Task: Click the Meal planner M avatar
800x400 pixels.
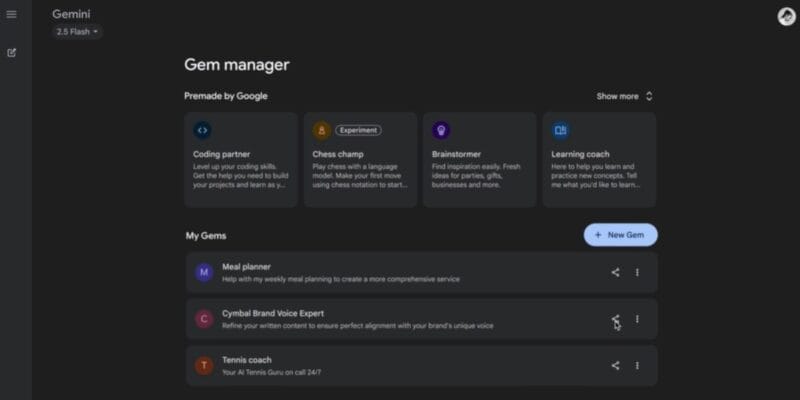Action: (x=204, y=272)
